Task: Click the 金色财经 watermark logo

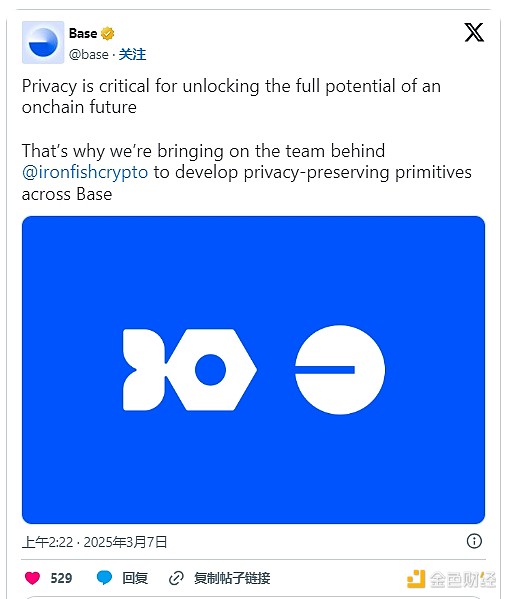Action: (x=452, y=579)
